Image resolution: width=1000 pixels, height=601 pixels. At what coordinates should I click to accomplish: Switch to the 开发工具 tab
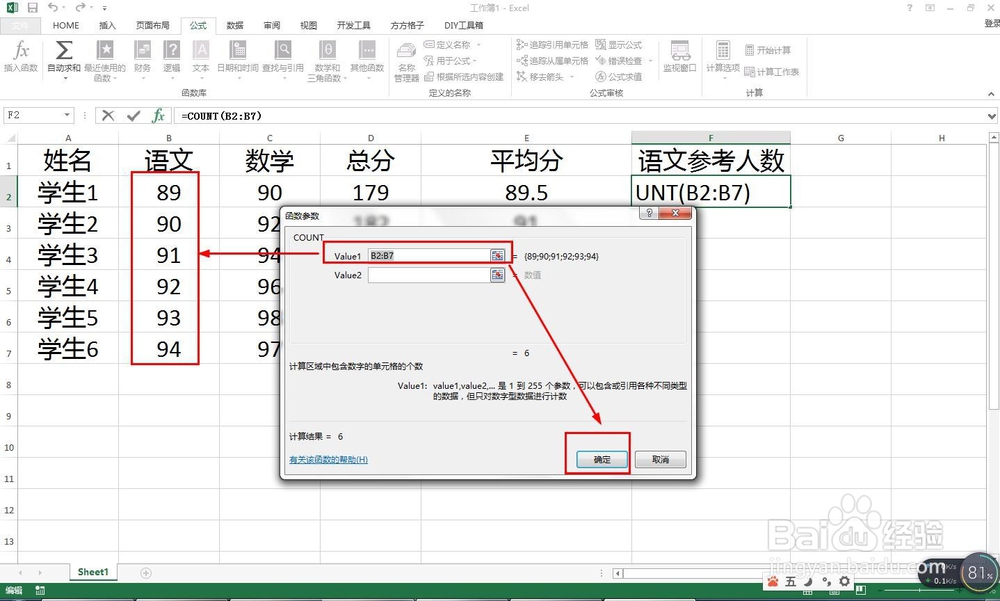coord(353,26)
